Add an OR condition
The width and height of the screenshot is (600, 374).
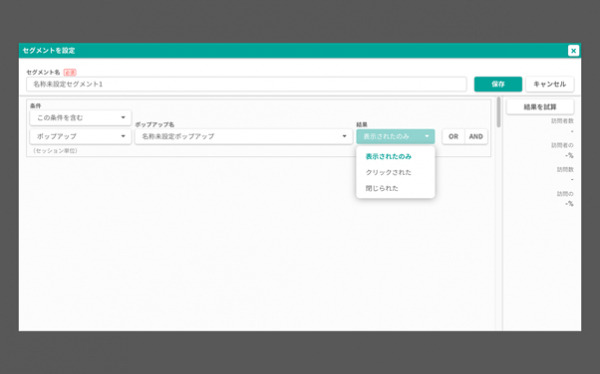[453, 136]
